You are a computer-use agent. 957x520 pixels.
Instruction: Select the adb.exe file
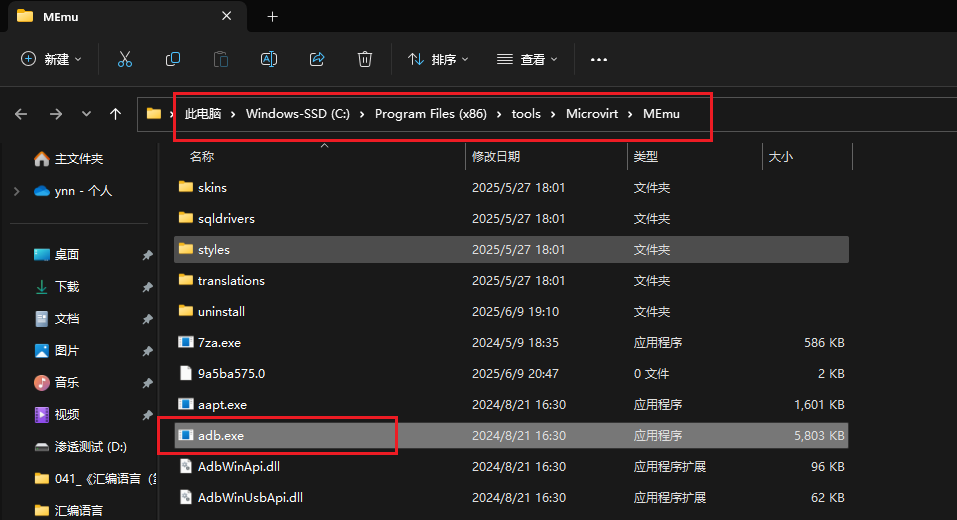tap(221, 435)
